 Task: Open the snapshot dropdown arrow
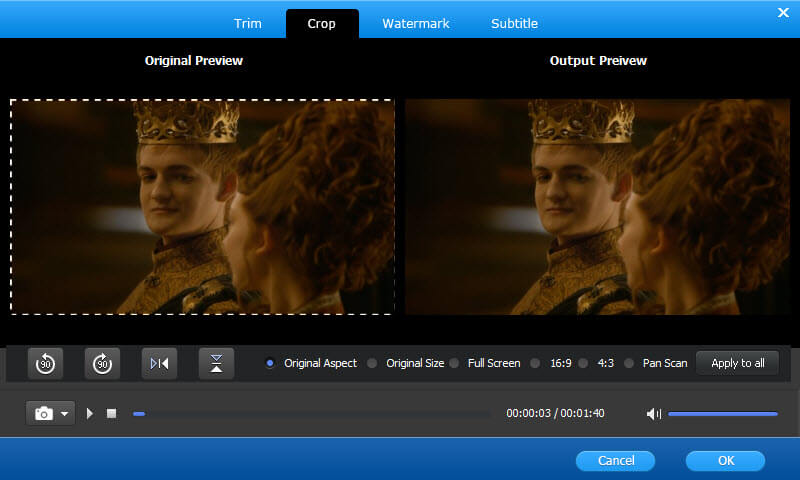coord(65,413)
